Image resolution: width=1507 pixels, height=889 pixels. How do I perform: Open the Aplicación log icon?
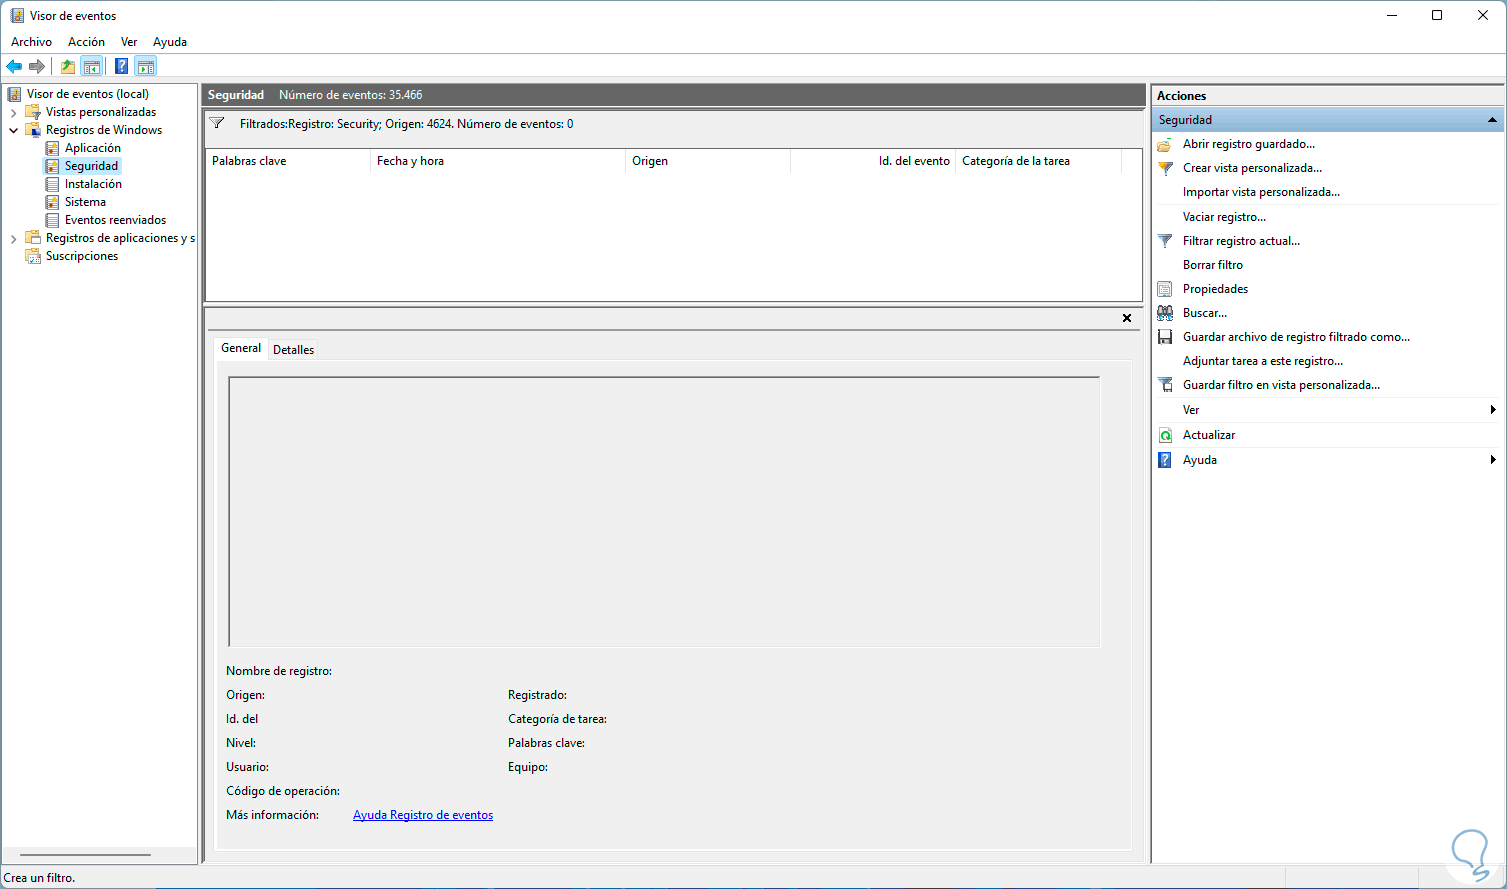coord(52,148)
